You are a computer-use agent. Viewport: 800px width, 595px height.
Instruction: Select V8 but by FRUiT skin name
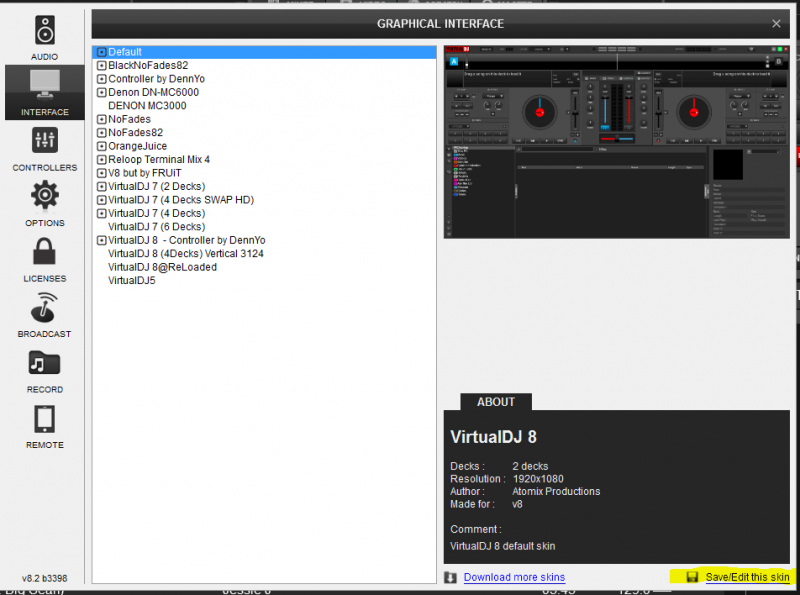[145, 173]
